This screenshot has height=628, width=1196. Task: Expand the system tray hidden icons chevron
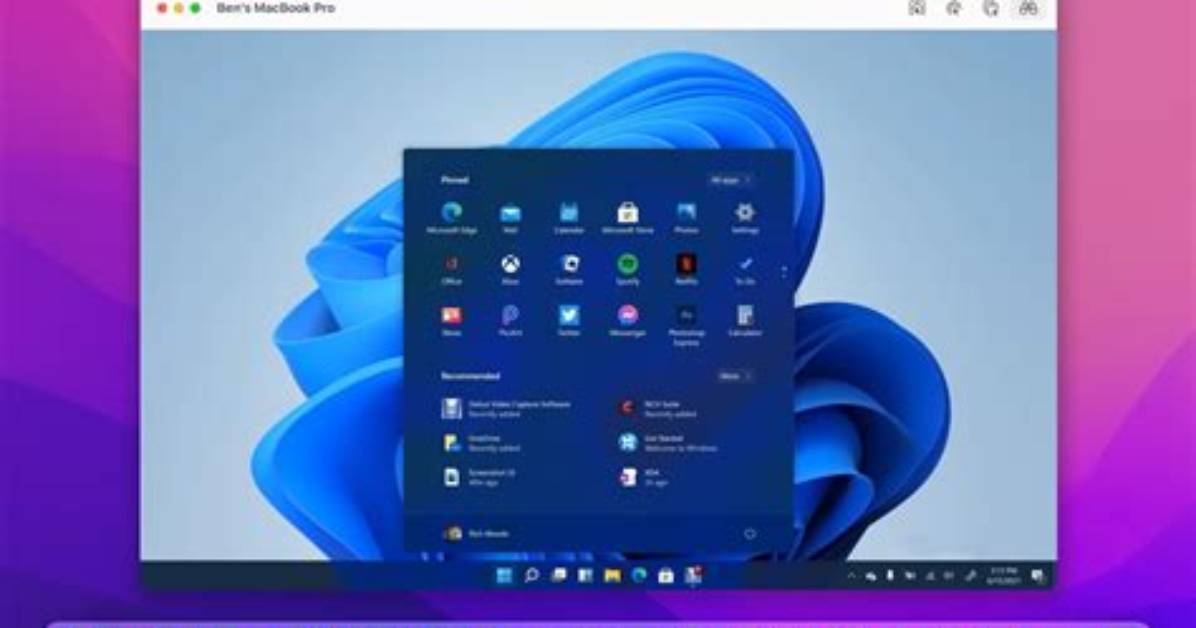pyautogui.click(x=851, y=576)
